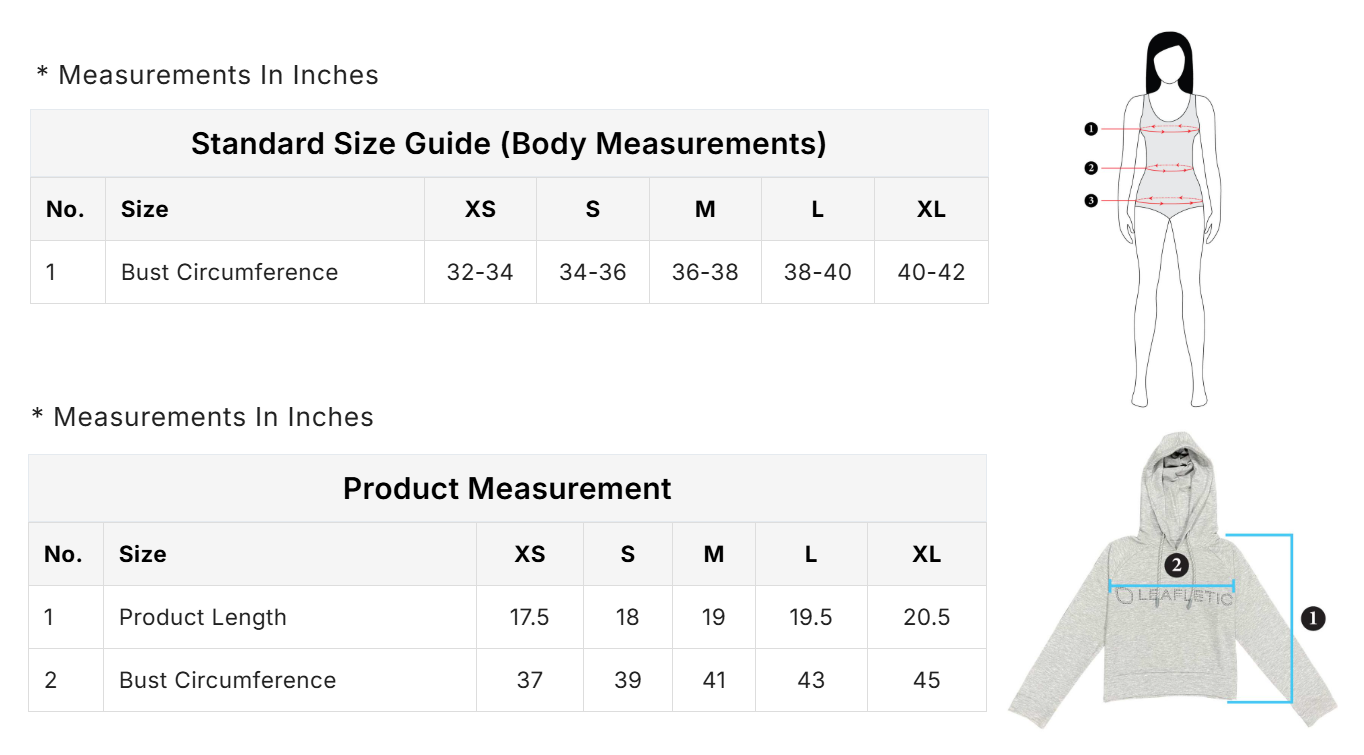The width and height of the screenshot is (1364, 755).
Task: Click the 41 bust circumference value
Action: coord(713,680)
